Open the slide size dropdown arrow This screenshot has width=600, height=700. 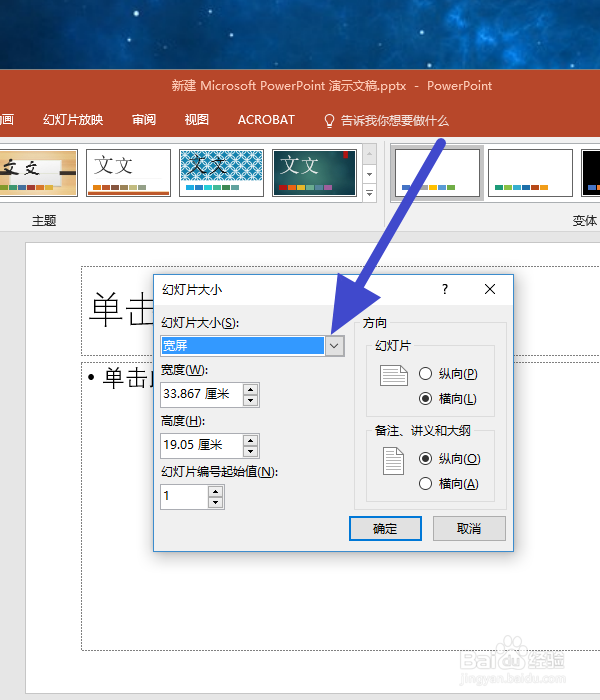pos(335,346)
